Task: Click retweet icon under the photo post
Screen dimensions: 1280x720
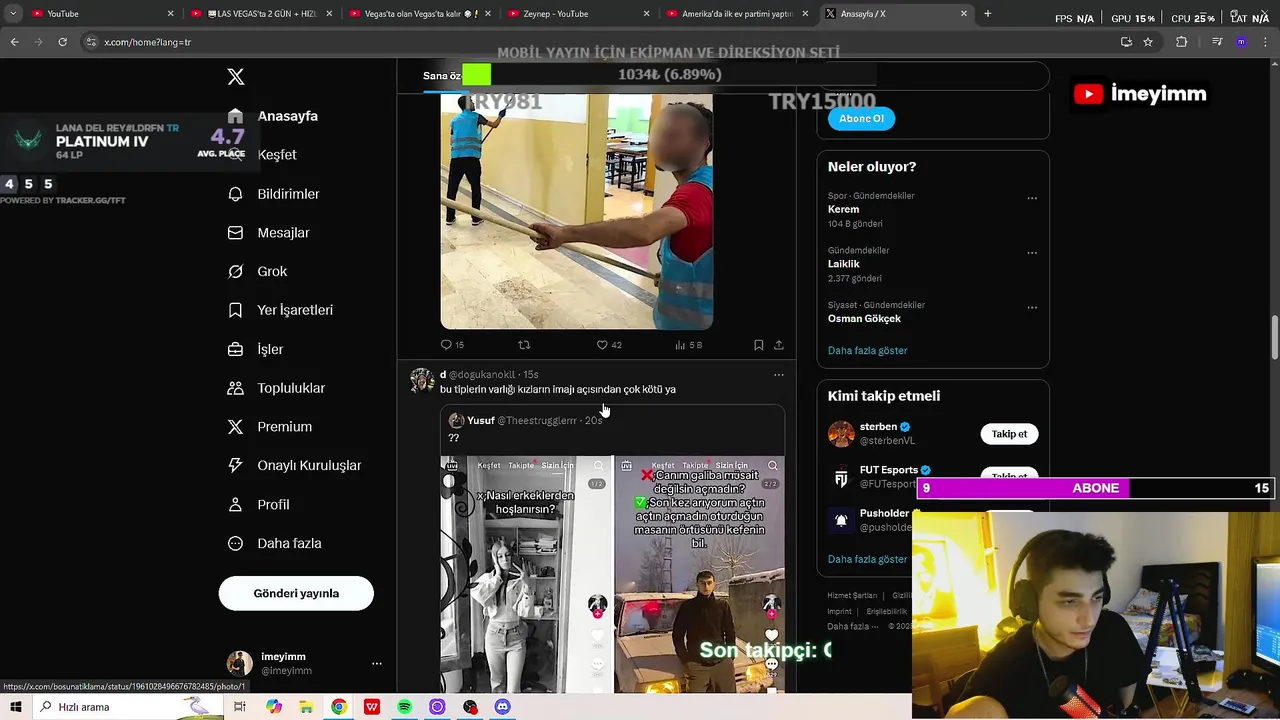Action: pyautogui.click(x=524, y=345)
